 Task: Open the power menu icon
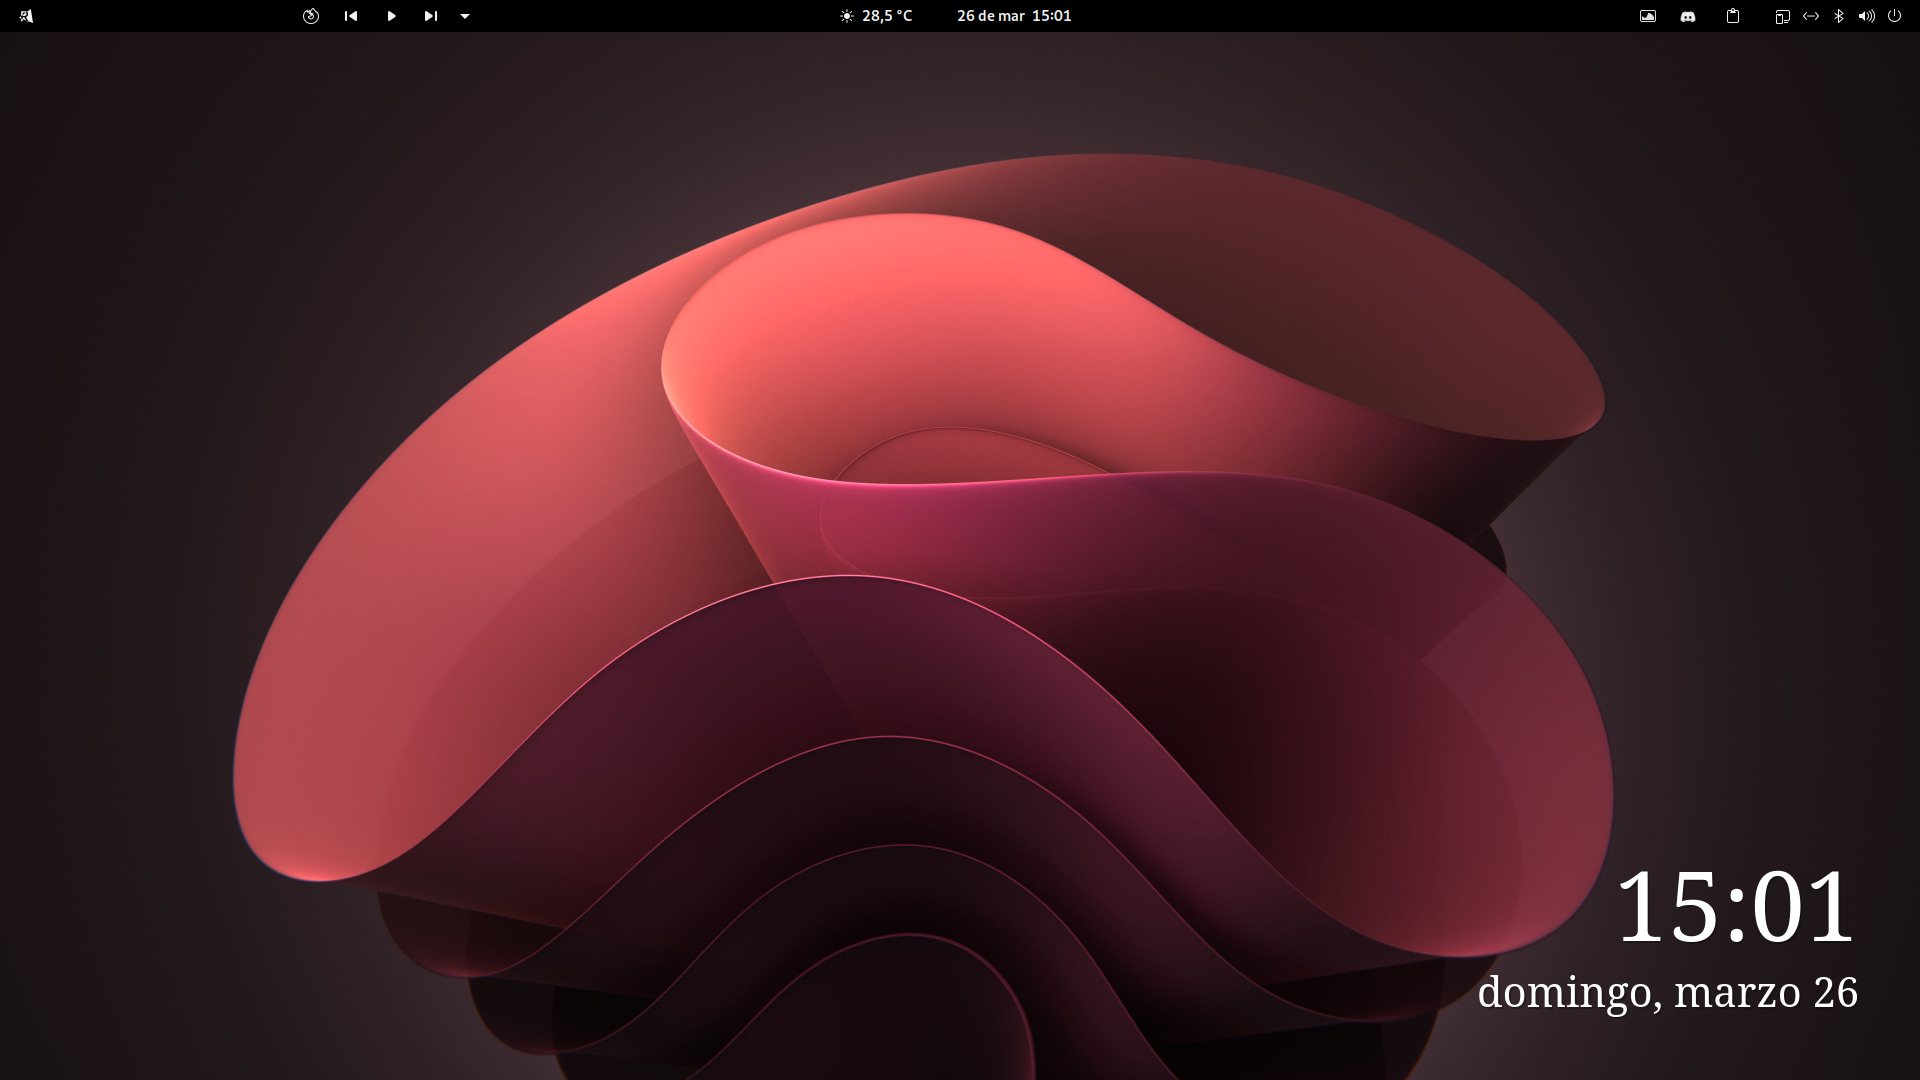click(x=1894, y=16)
